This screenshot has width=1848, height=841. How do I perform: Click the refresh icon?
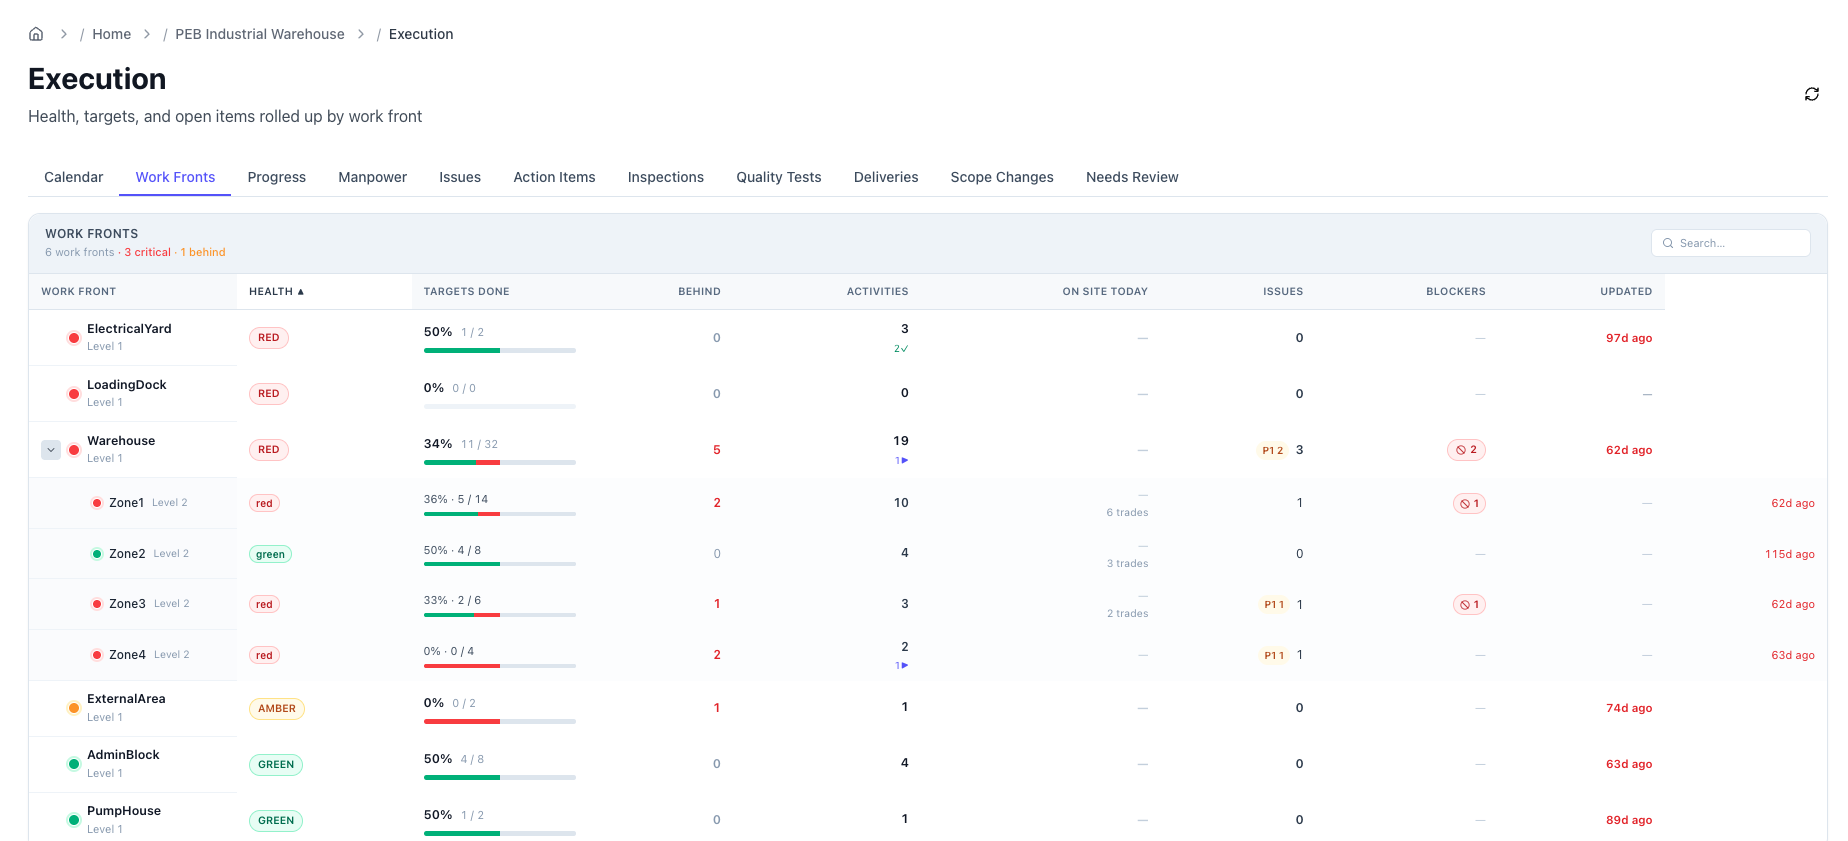point(1811,94)
